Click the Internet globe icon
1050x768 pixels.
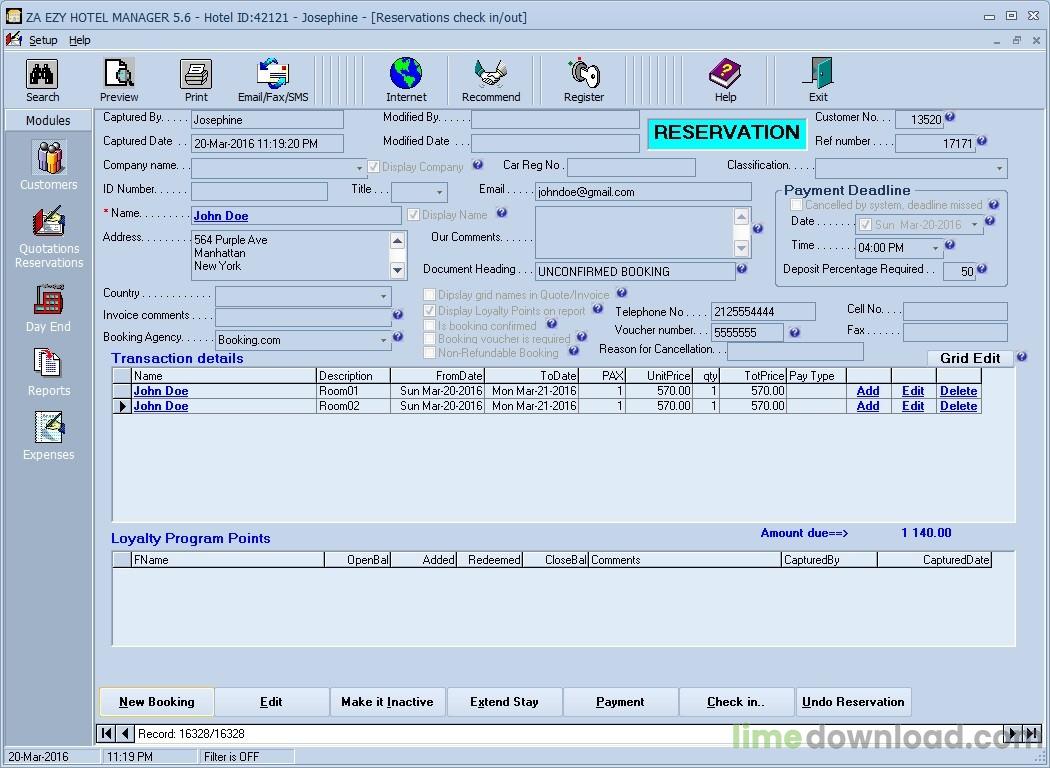click(x=406, y=79)
